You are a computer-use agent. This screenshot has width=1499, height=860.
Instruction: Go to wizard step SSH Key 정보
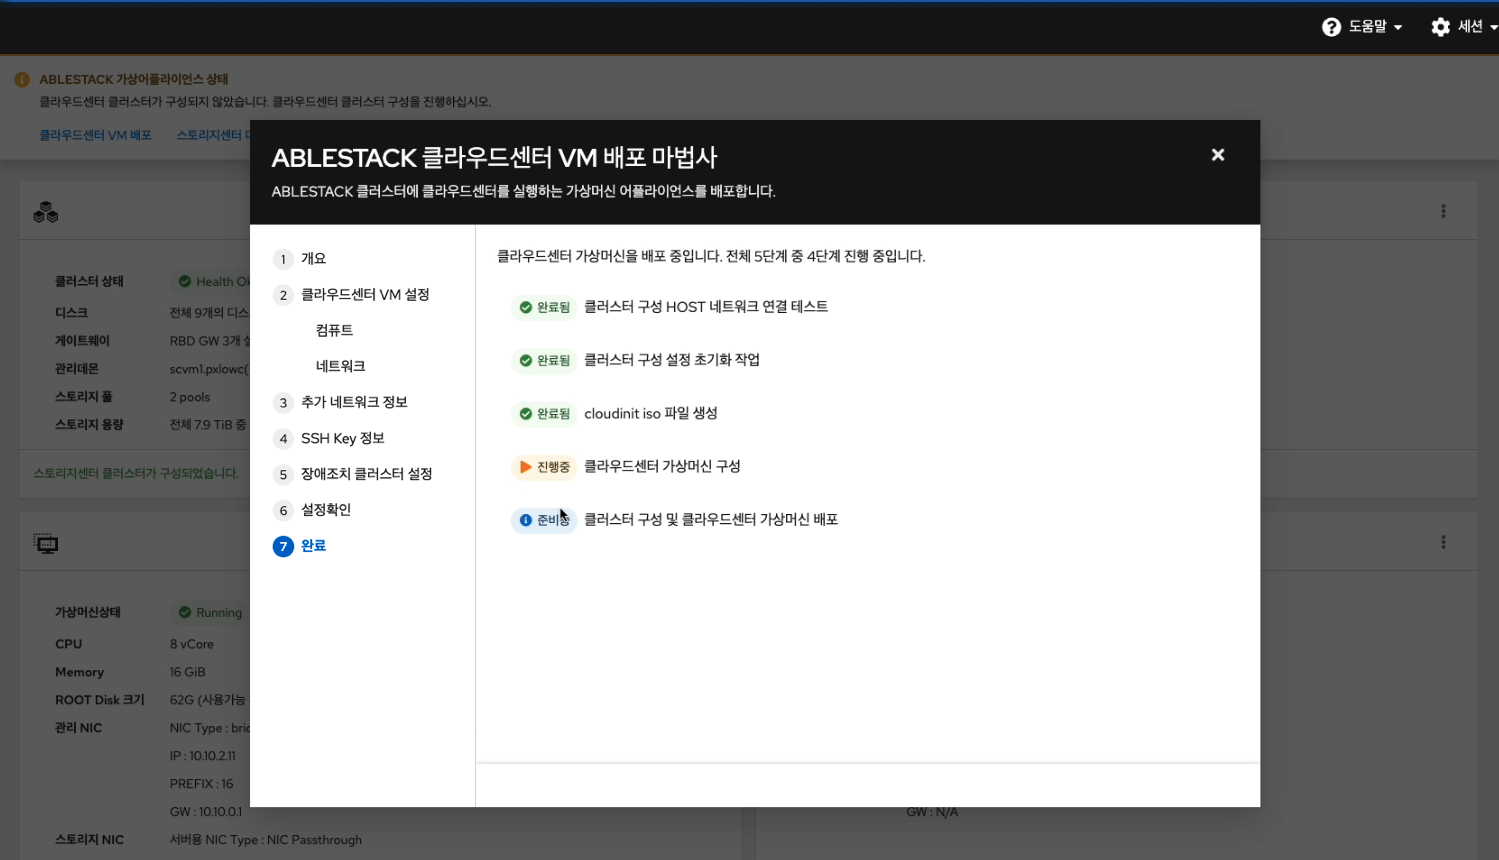tap(329, 438)
